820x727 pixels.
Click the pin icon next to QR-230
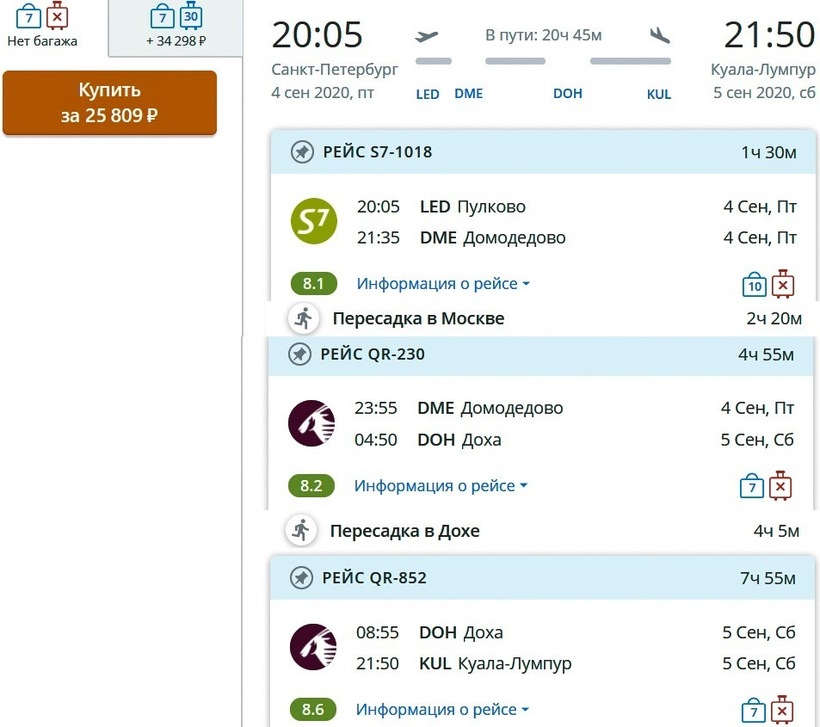(x=299, y=354)
